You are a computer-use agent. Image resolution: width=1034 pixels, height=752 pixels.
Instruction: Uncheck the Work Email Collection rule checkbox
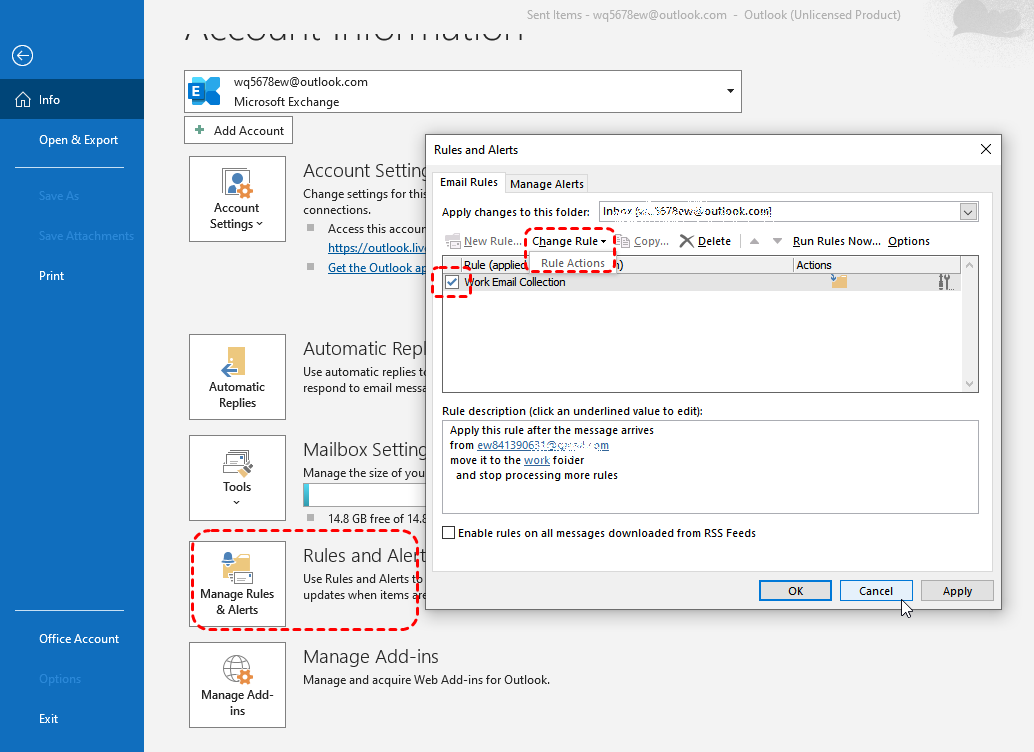point(452,282)
